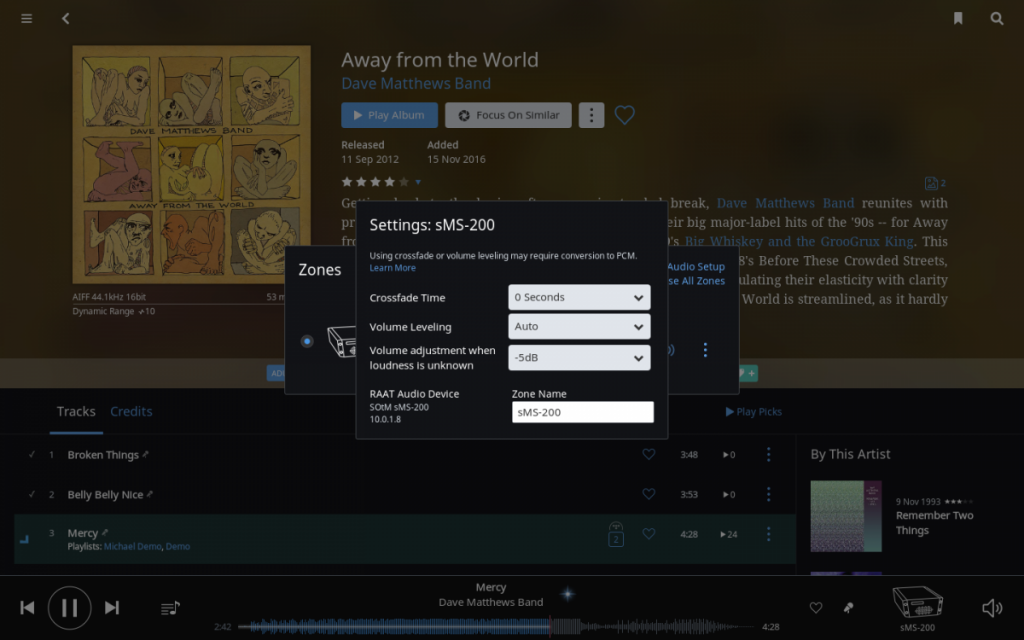Click the Dave Matthews Band link in the review
Image resolution: width=1024 pixels, height=640 pixels.
[785, 203]
